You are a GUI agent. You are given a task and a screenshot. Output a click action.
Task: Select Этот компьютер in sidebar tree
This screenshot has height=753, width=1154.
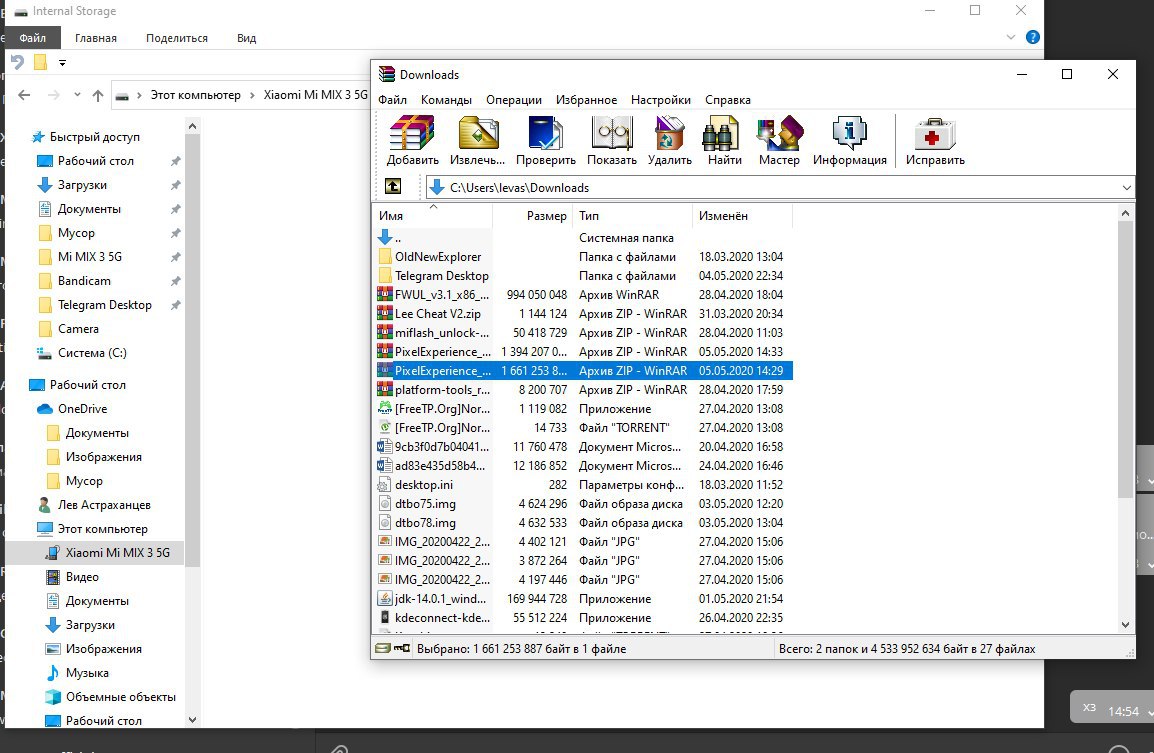(x=102, y=529)
